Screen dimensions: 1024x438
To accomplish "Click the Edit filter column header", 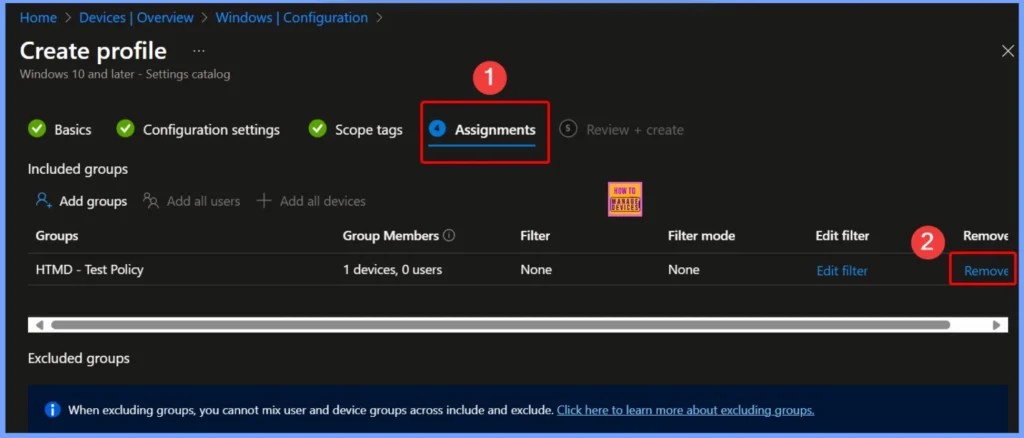I will pos(842,236).
